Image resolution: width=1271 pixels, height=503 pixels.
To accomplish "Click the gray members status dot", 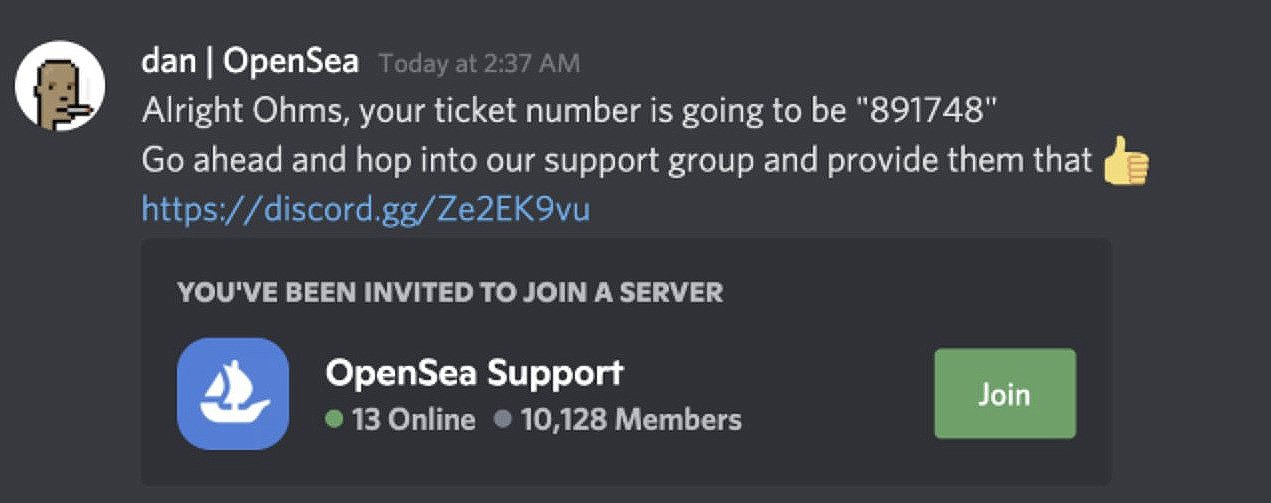I will pyautogui.click(x=503, y=419).
